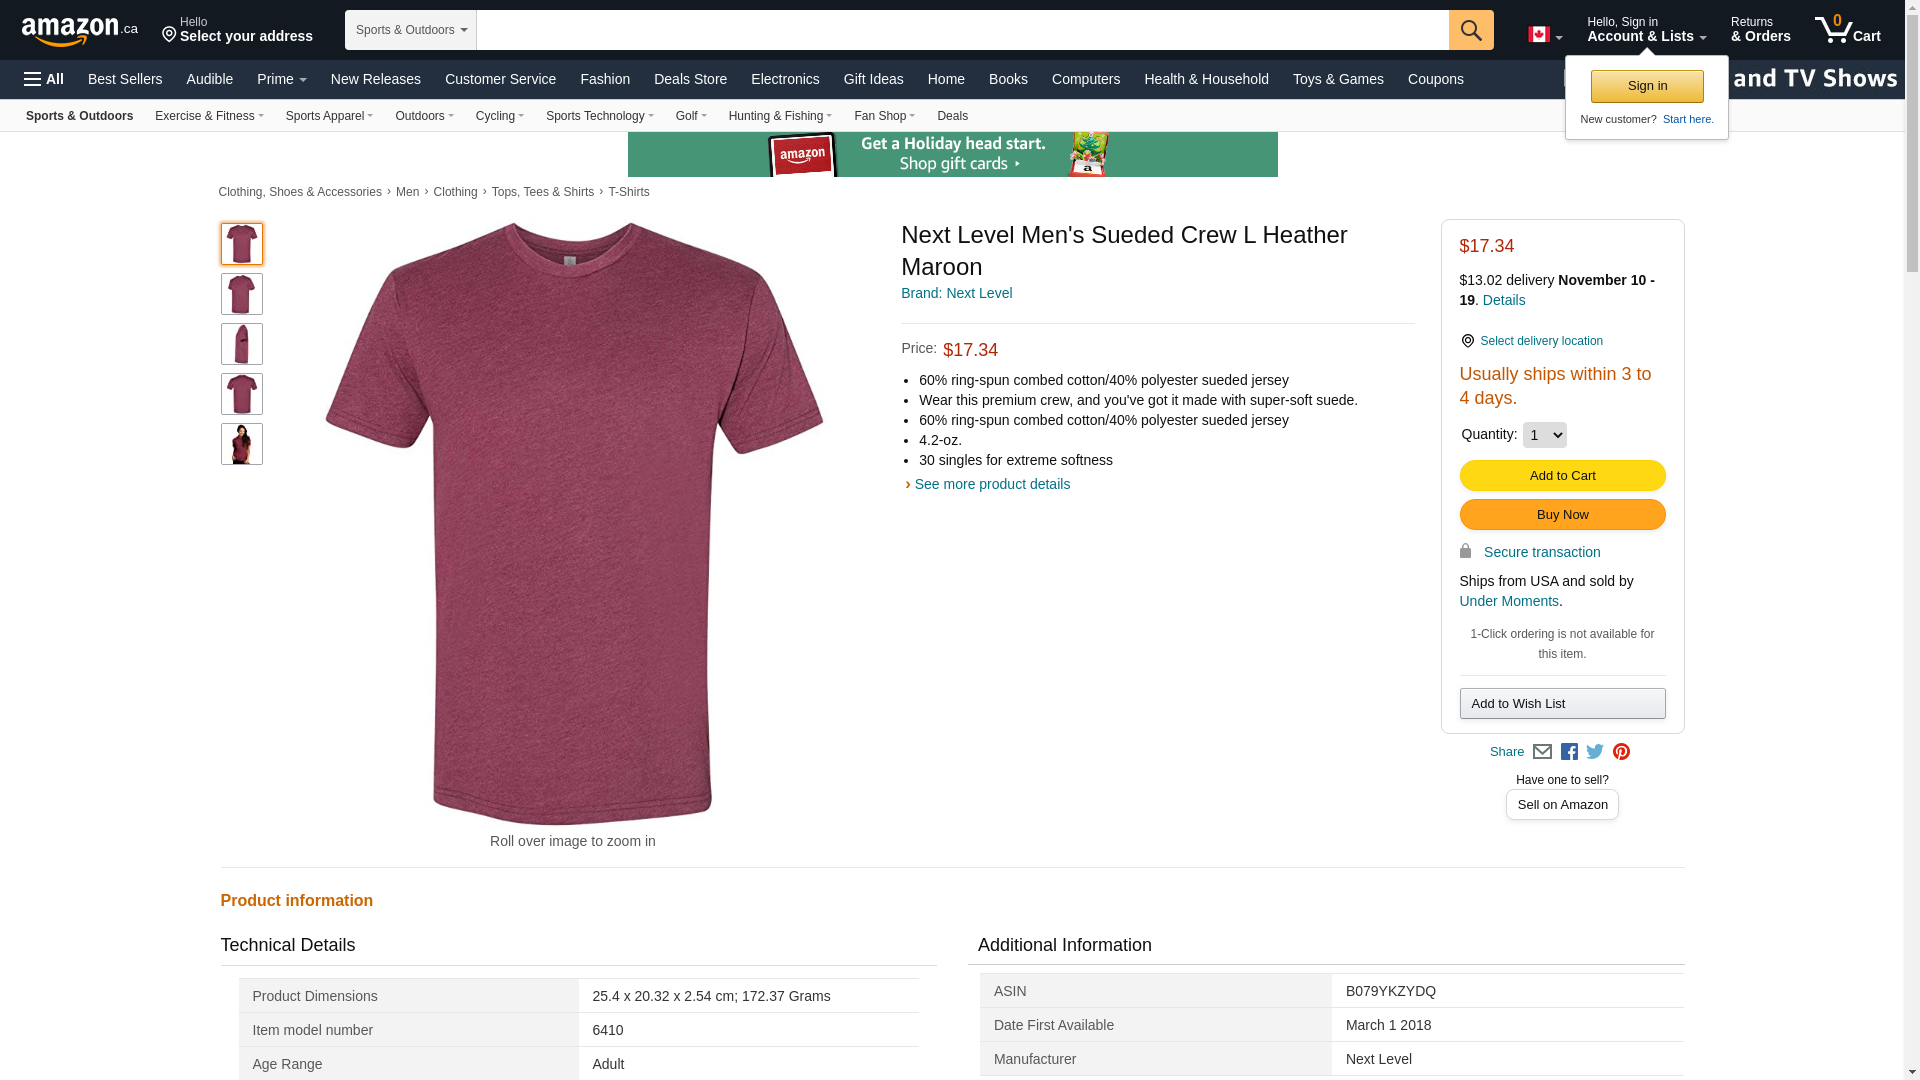This screenshot has width=1920, height=1080.
Task: Click the Add to Cart button
Action: pyautogui.click(x=1562, y=476)
